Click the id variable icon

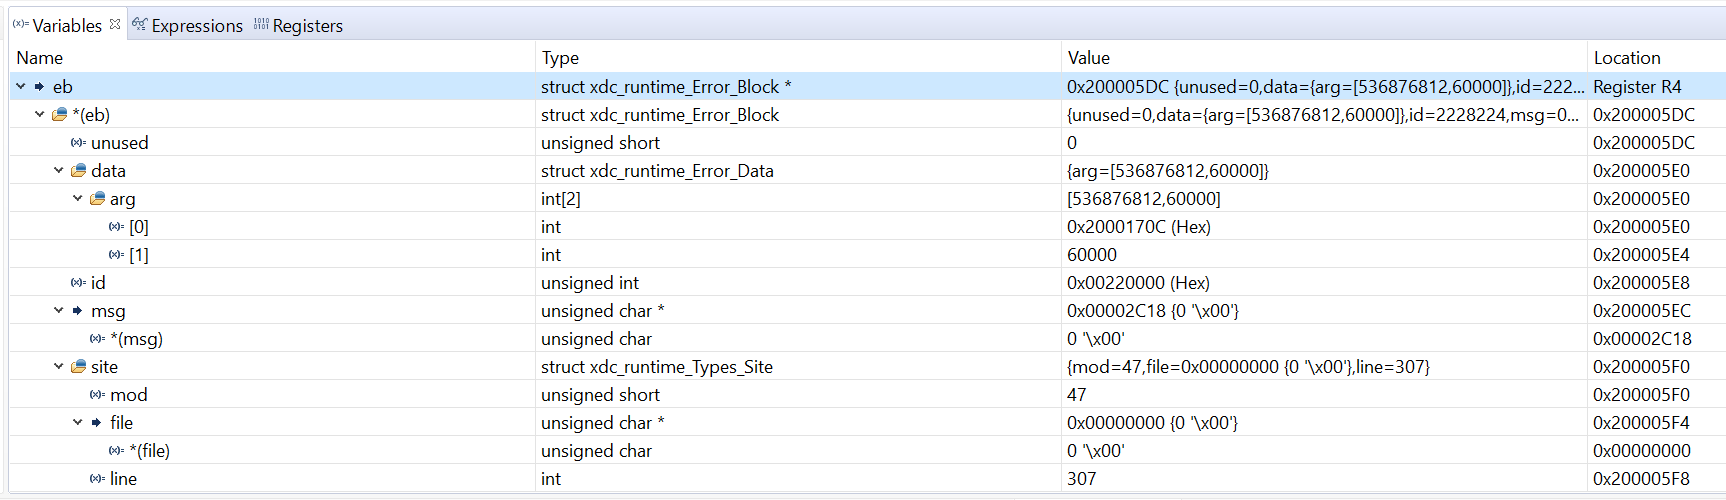[77, 283]
